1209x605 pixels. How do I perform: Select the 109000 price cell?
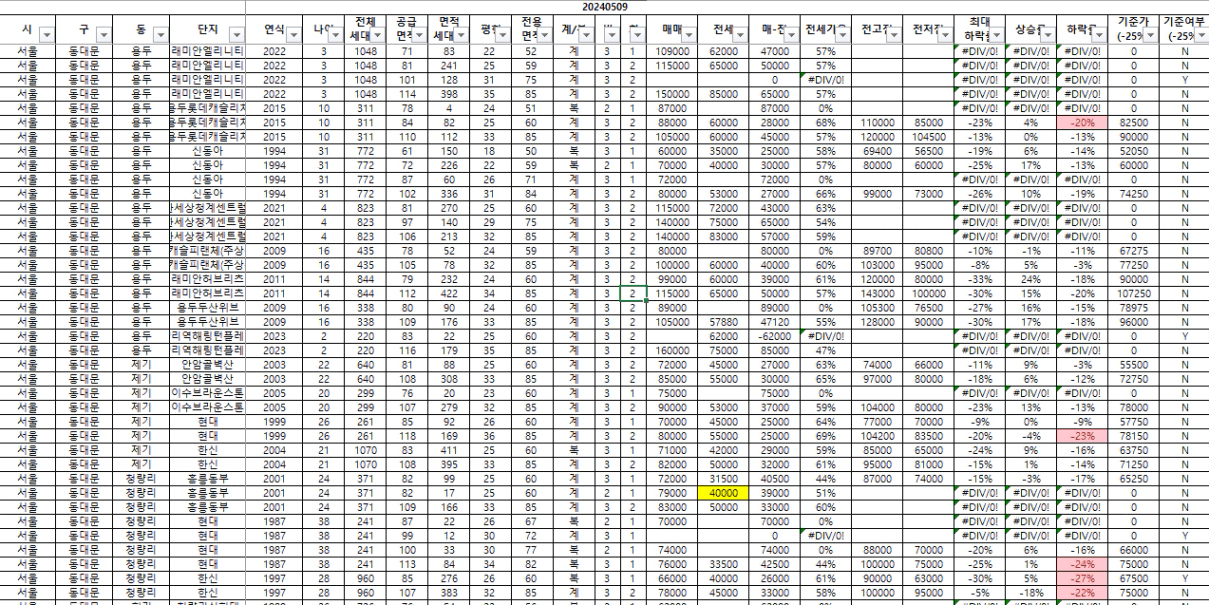coord(671,49)
